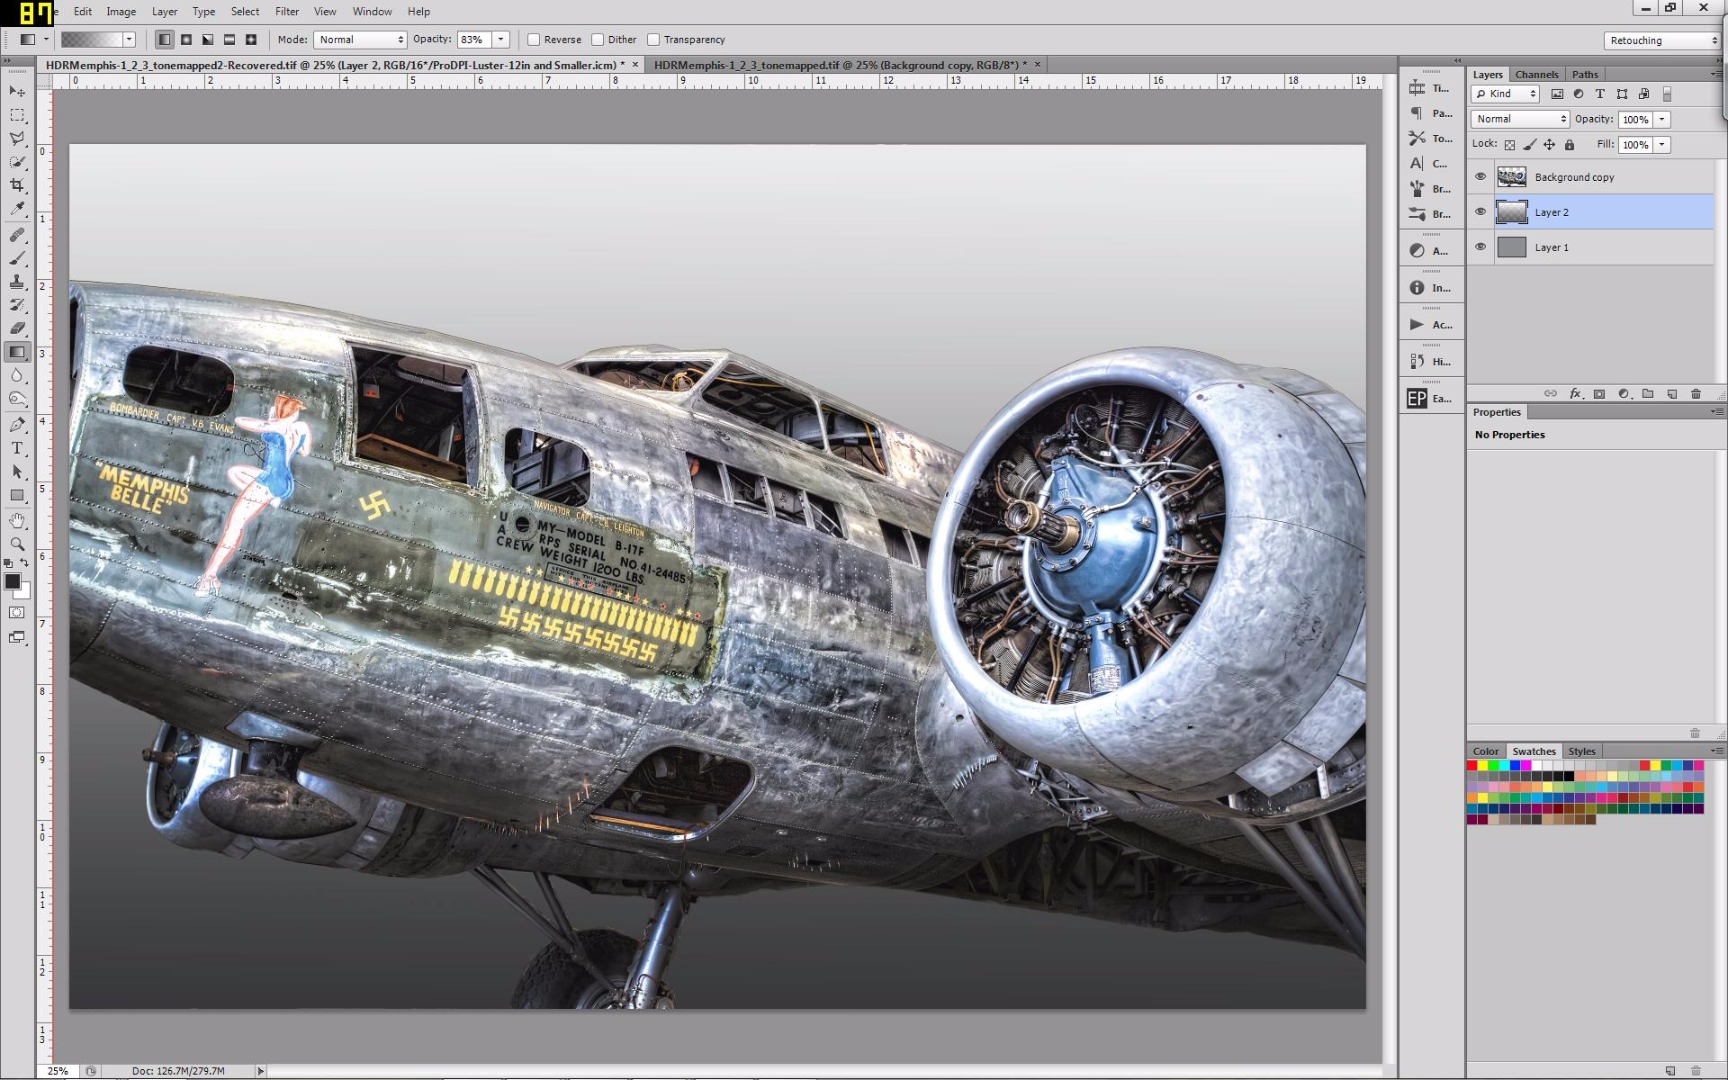Open the Filter menu
Image resolution: width=1728 pixels, height=1080 pixels.
point(287,11)
